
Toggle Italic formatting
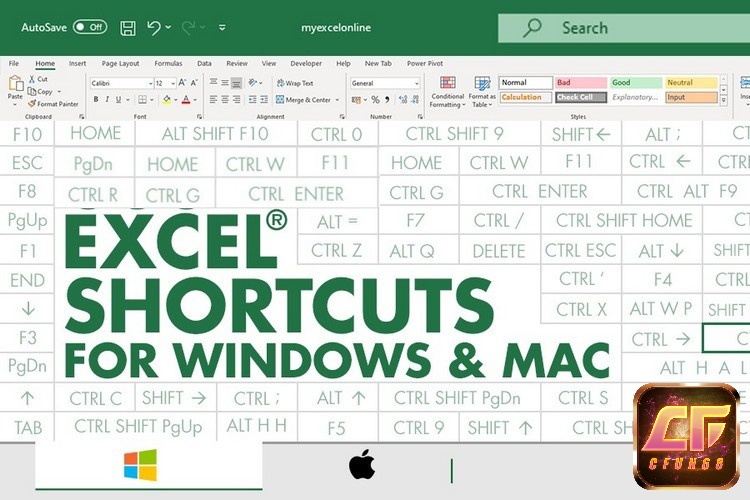coord(107,100)
